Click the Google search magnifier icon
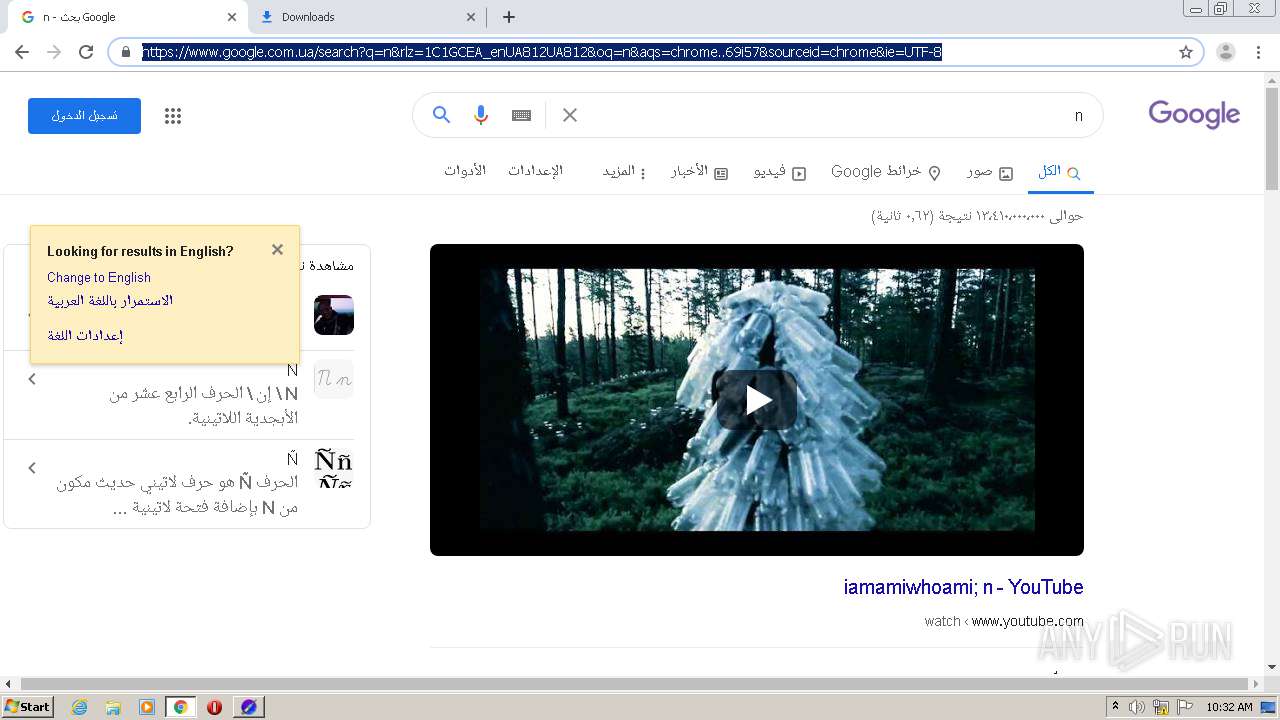1280x720 pixels. (441, 115)
